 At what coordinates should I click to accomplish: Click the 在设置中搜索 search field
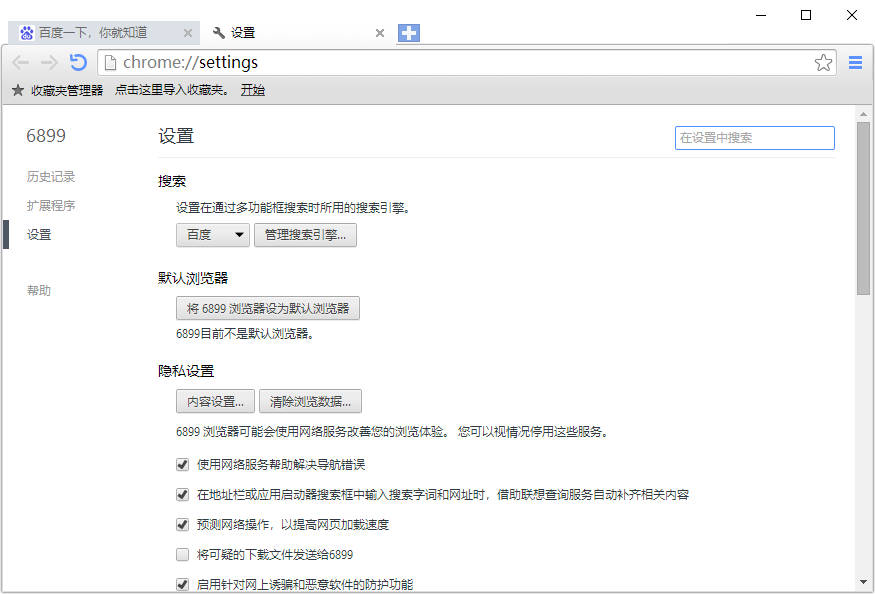click(x=754, y=138)
